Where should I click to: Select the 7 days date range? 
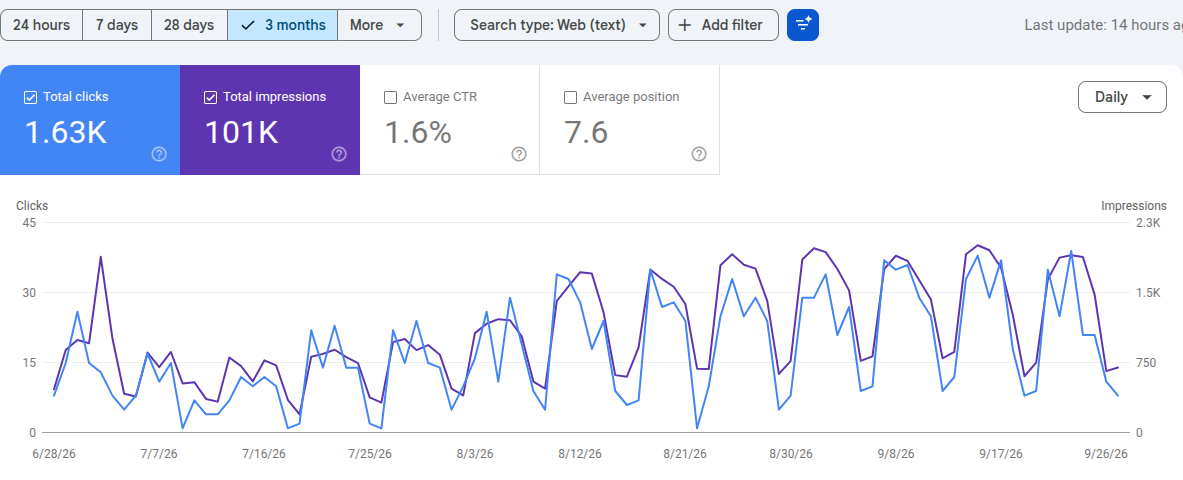117,25
